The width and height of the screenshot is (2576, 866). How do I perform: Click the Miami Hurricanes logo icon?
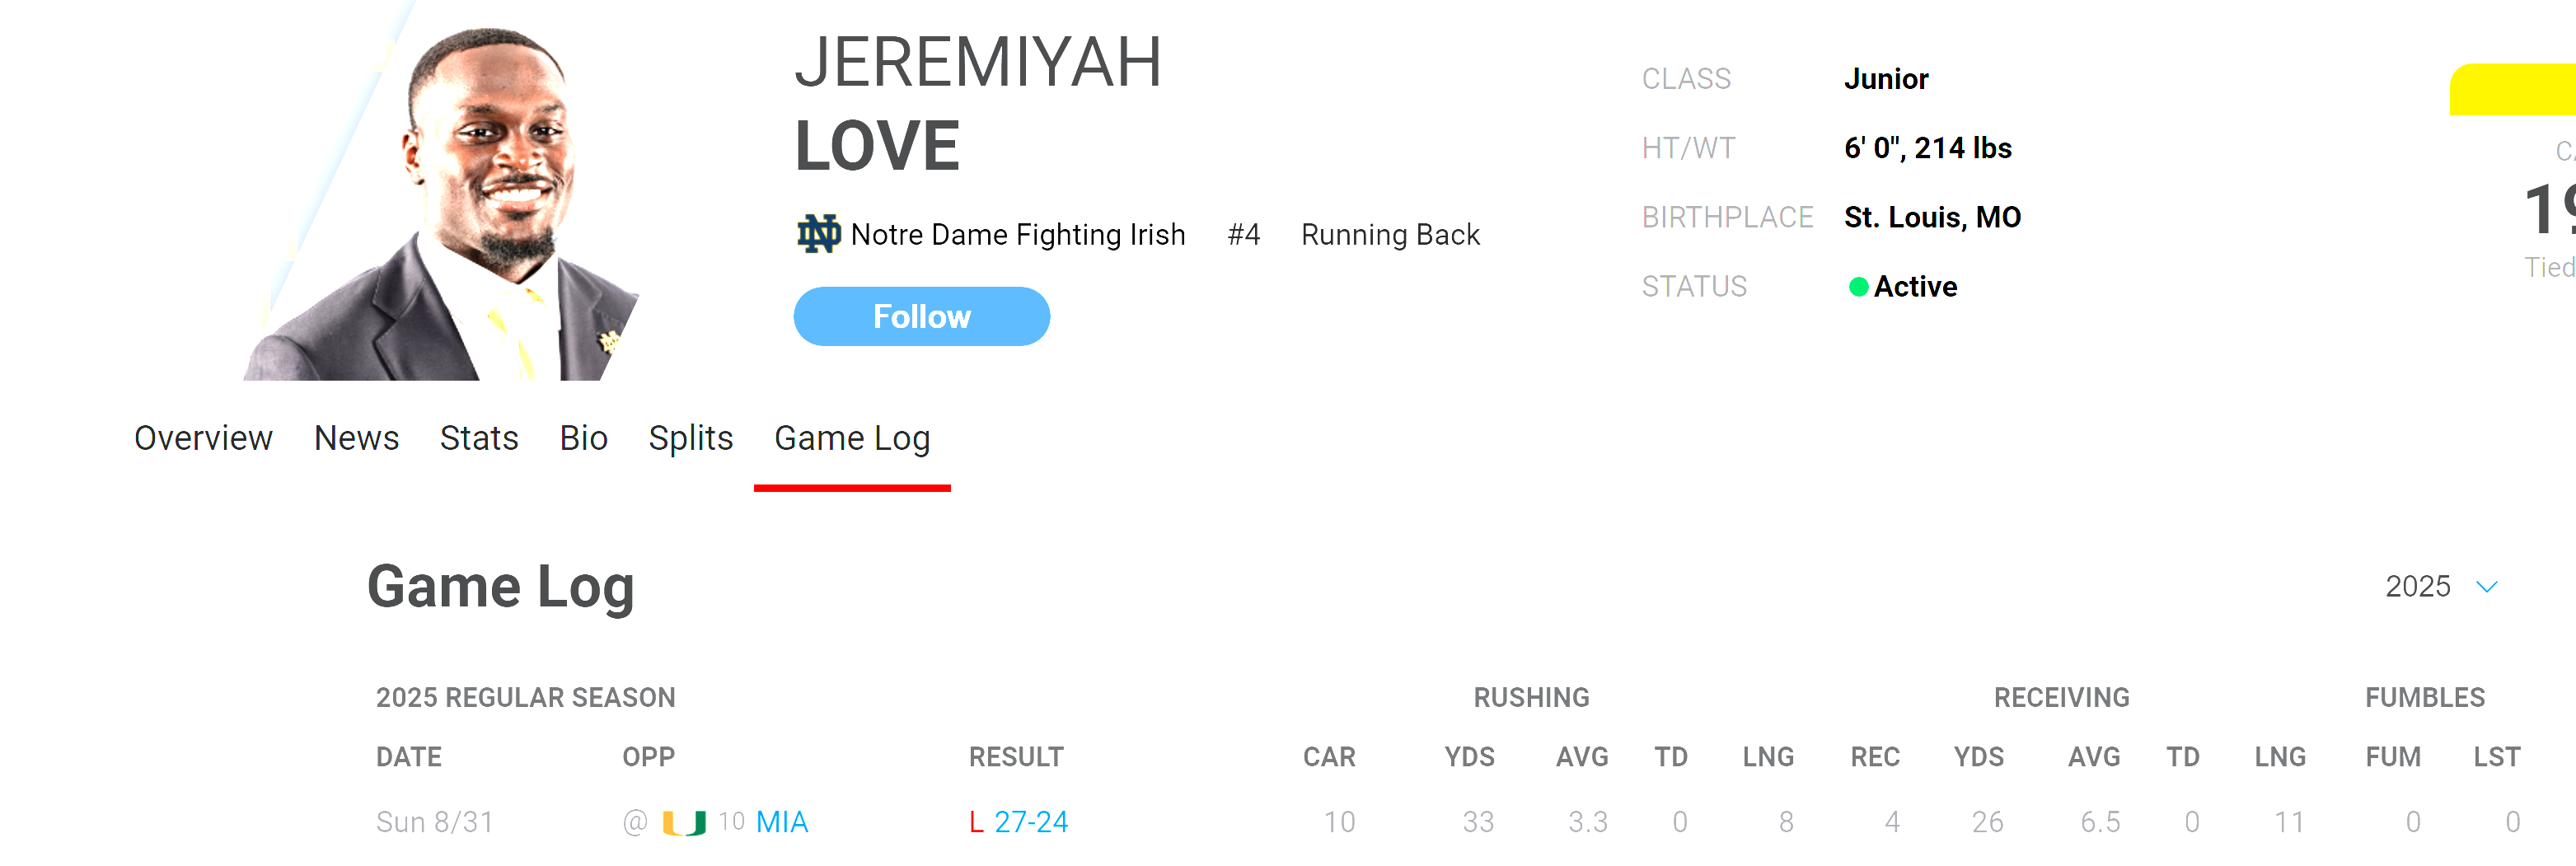tap(684, 823)
